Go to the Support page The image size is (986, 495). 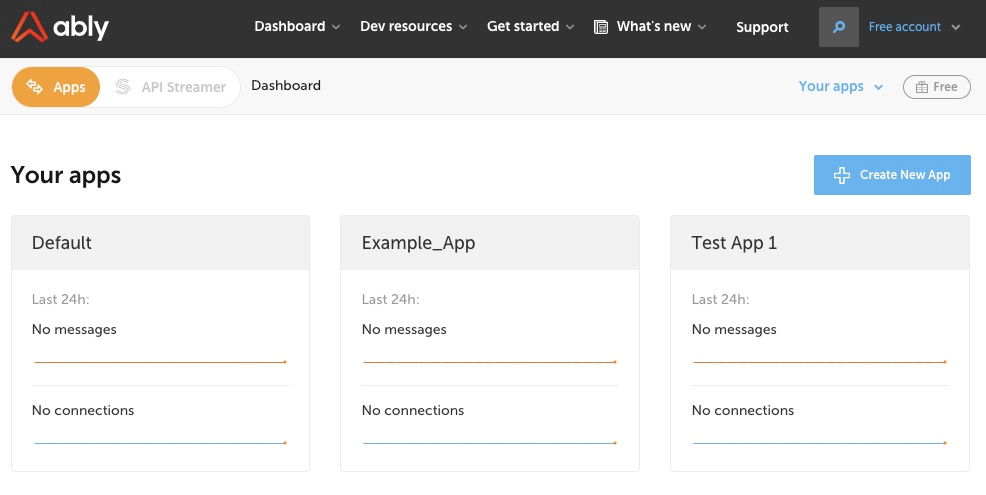point(762,27)
